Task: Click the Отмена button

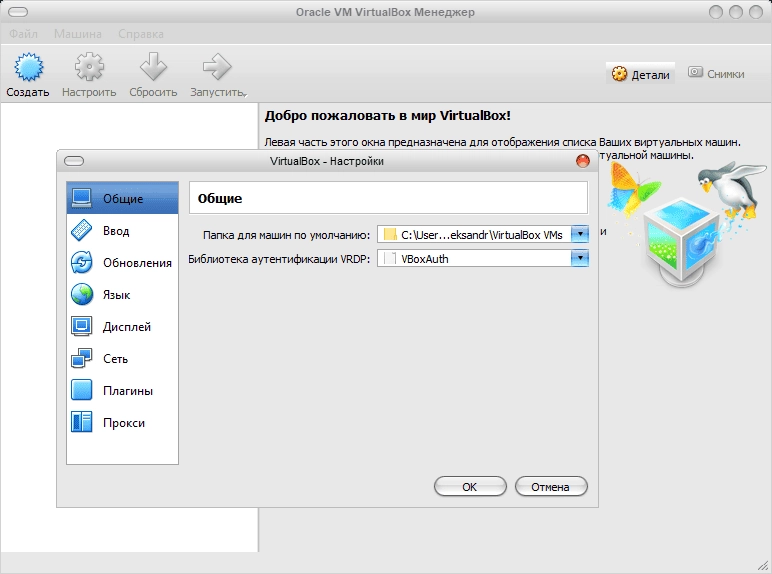Action: click(x=551, y=486)
